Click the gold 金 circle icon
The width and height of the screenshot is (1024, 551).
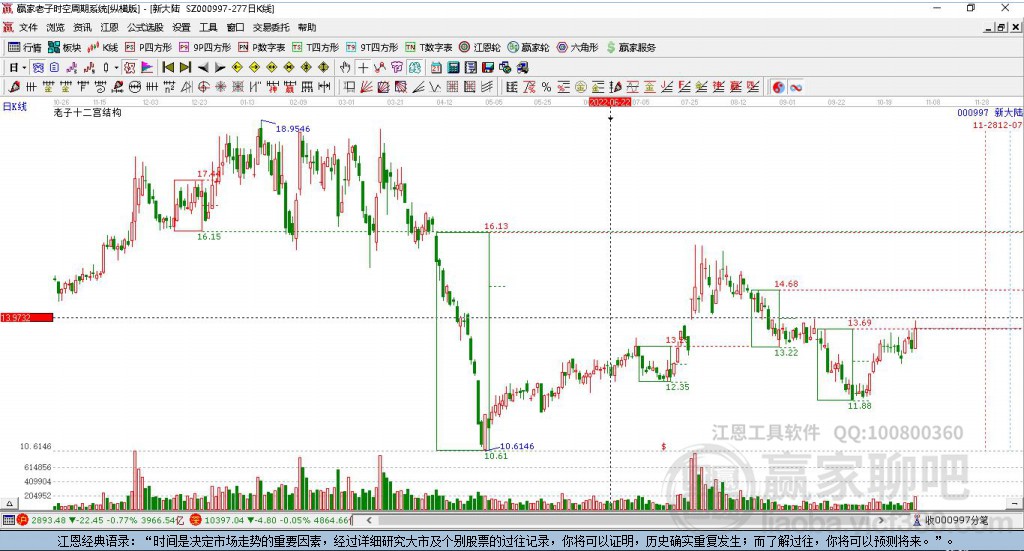(581, 87)
